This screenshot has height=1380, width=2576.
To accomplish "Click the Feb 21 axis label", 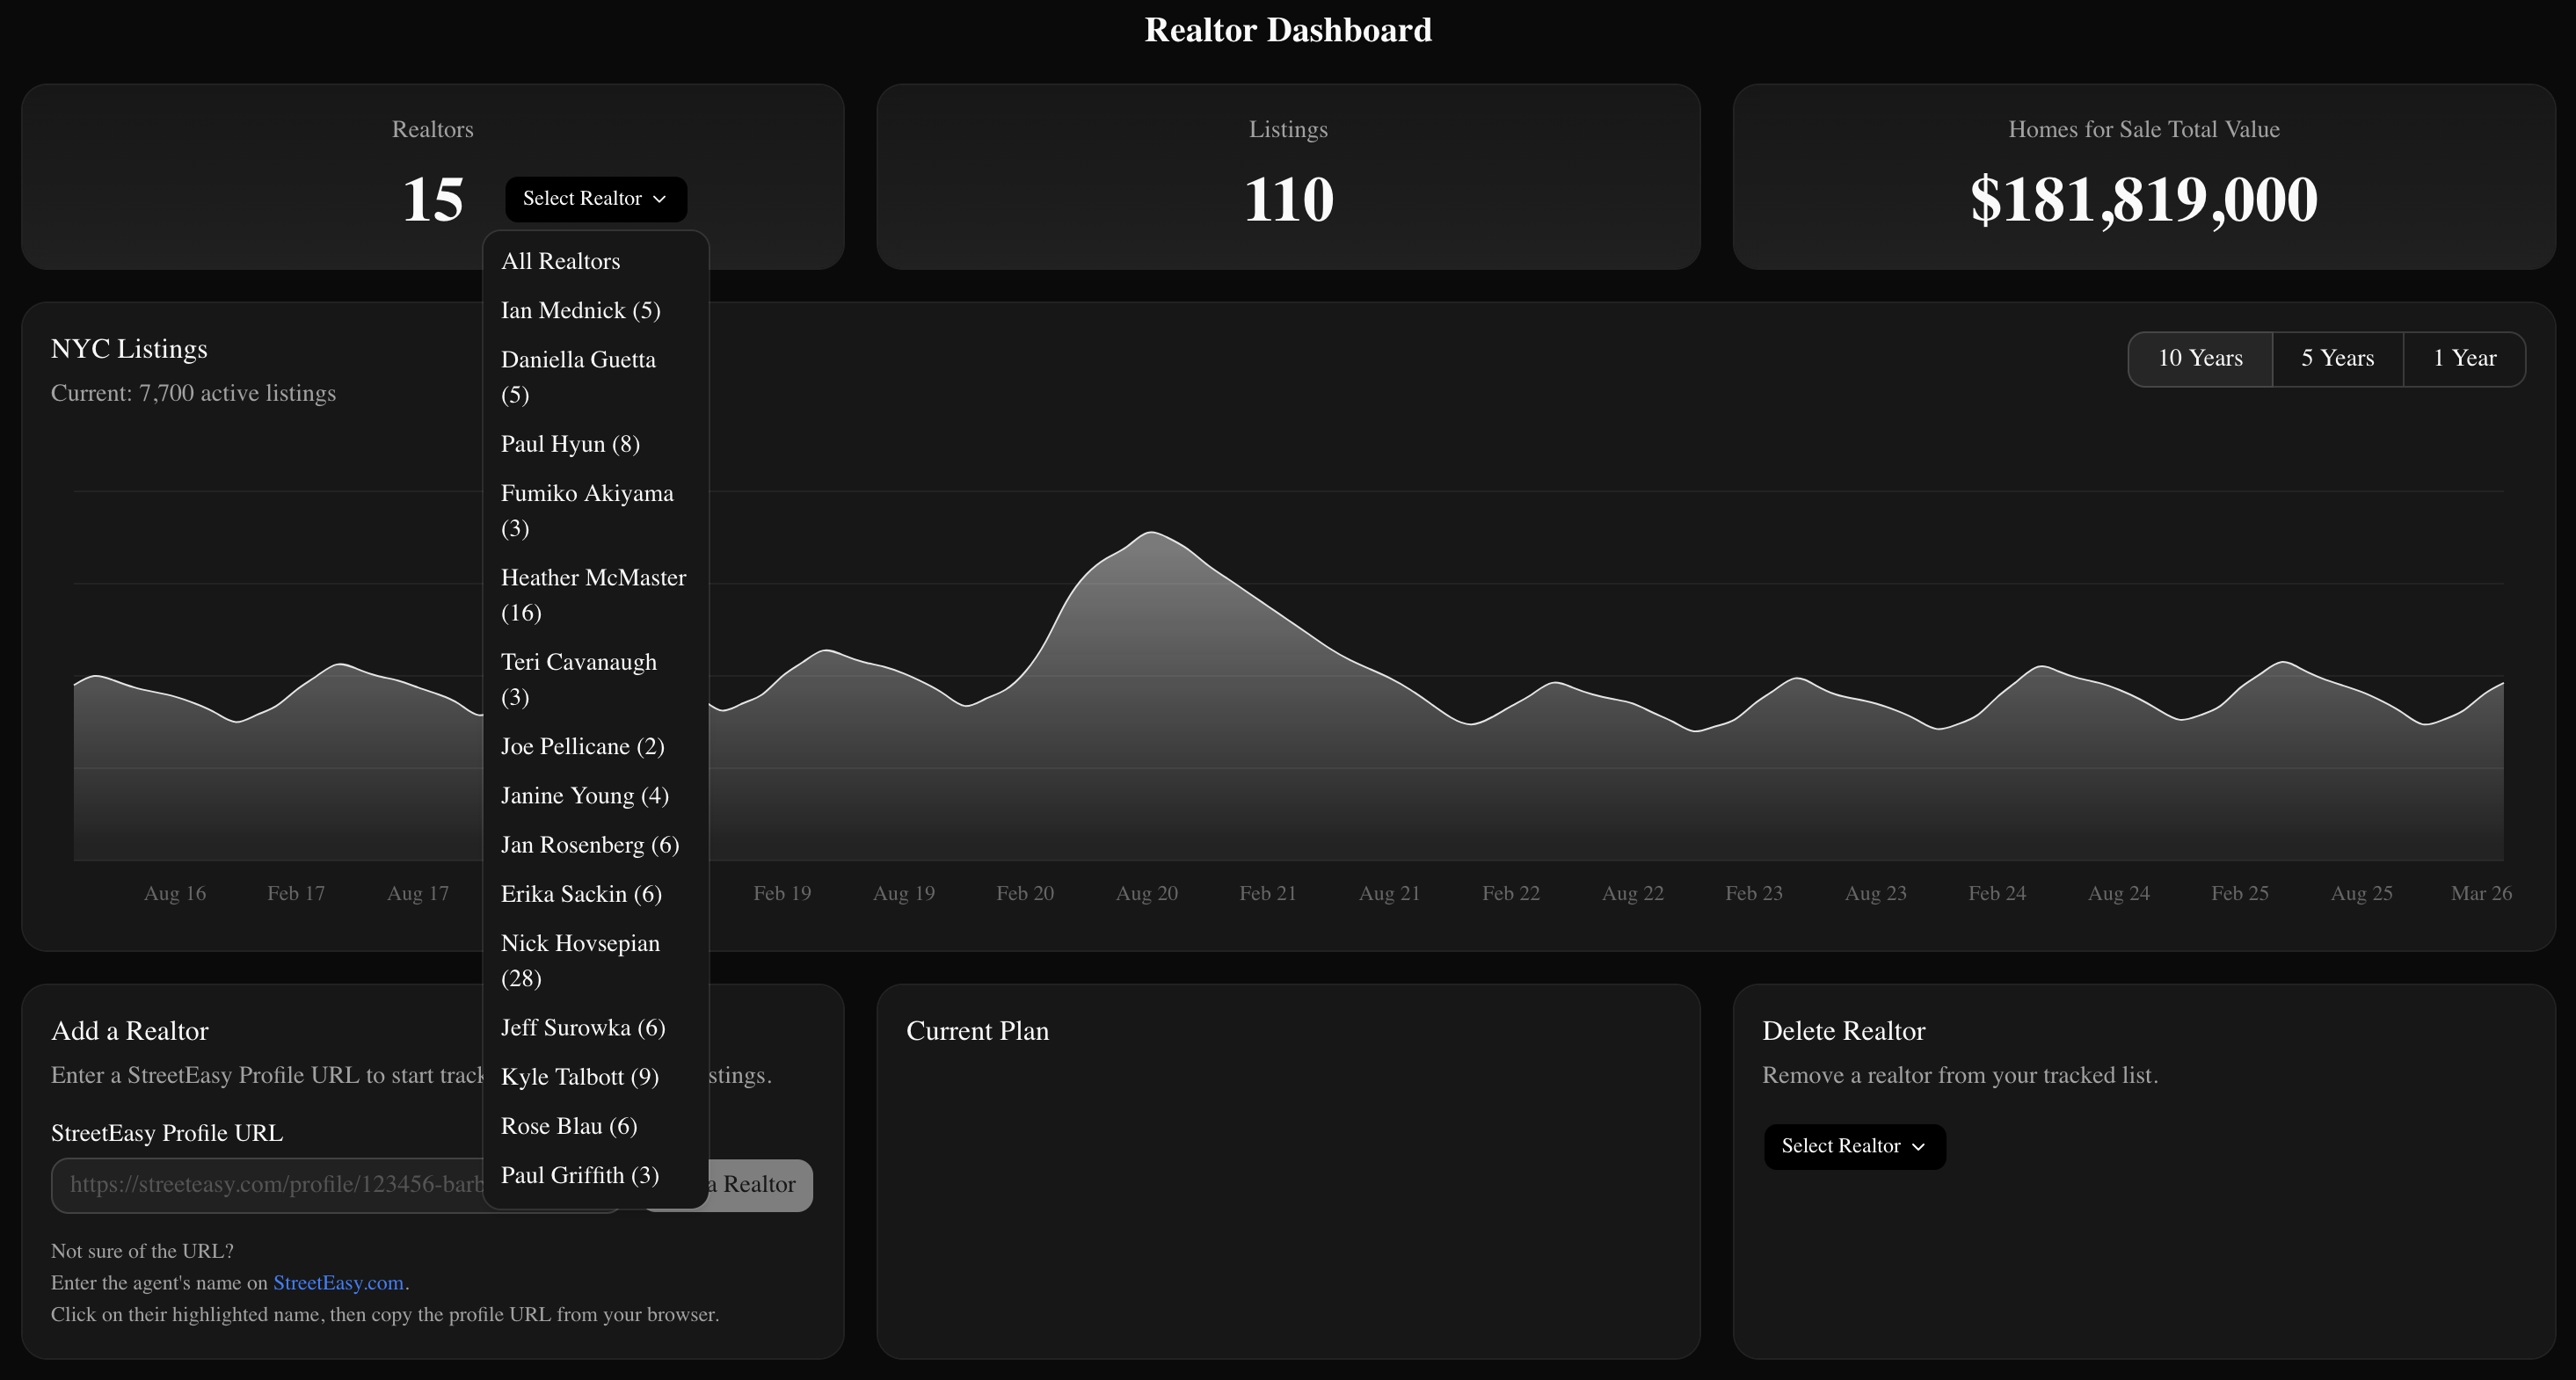I will pyautogui.click(x=1267, y=893).
